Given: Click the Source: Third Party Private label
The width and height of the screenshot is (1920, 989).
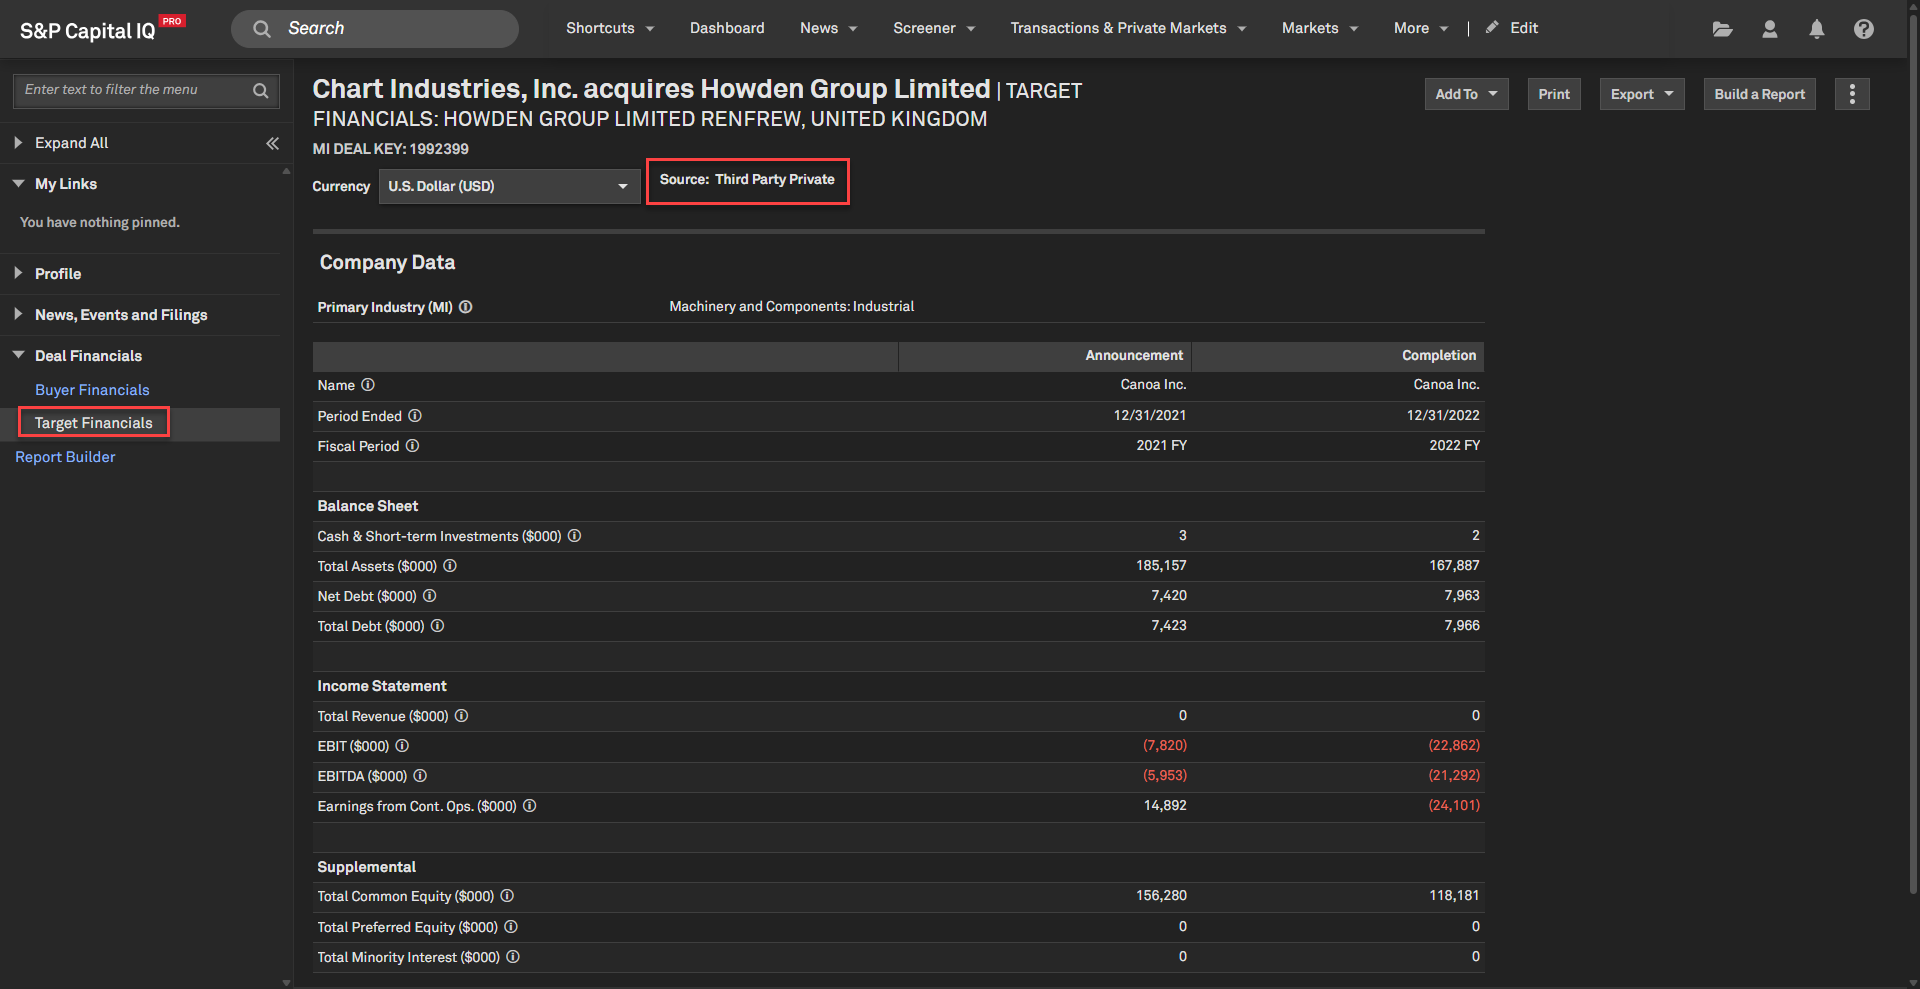Looking at the screenshot, I should click(x=747, y=180).
